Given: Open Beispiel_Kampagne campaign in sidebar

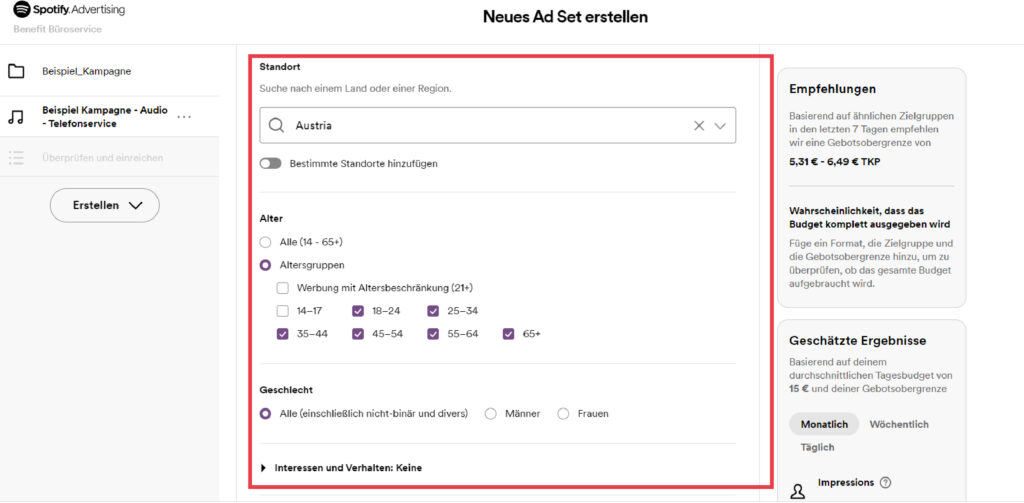Looking at the screenshot, I should [x=86, y=72].
